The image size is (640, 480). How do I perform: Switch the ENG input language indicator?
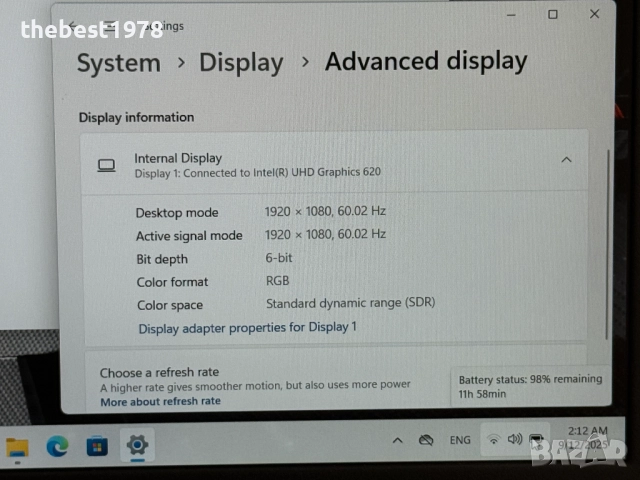[460, 440]
